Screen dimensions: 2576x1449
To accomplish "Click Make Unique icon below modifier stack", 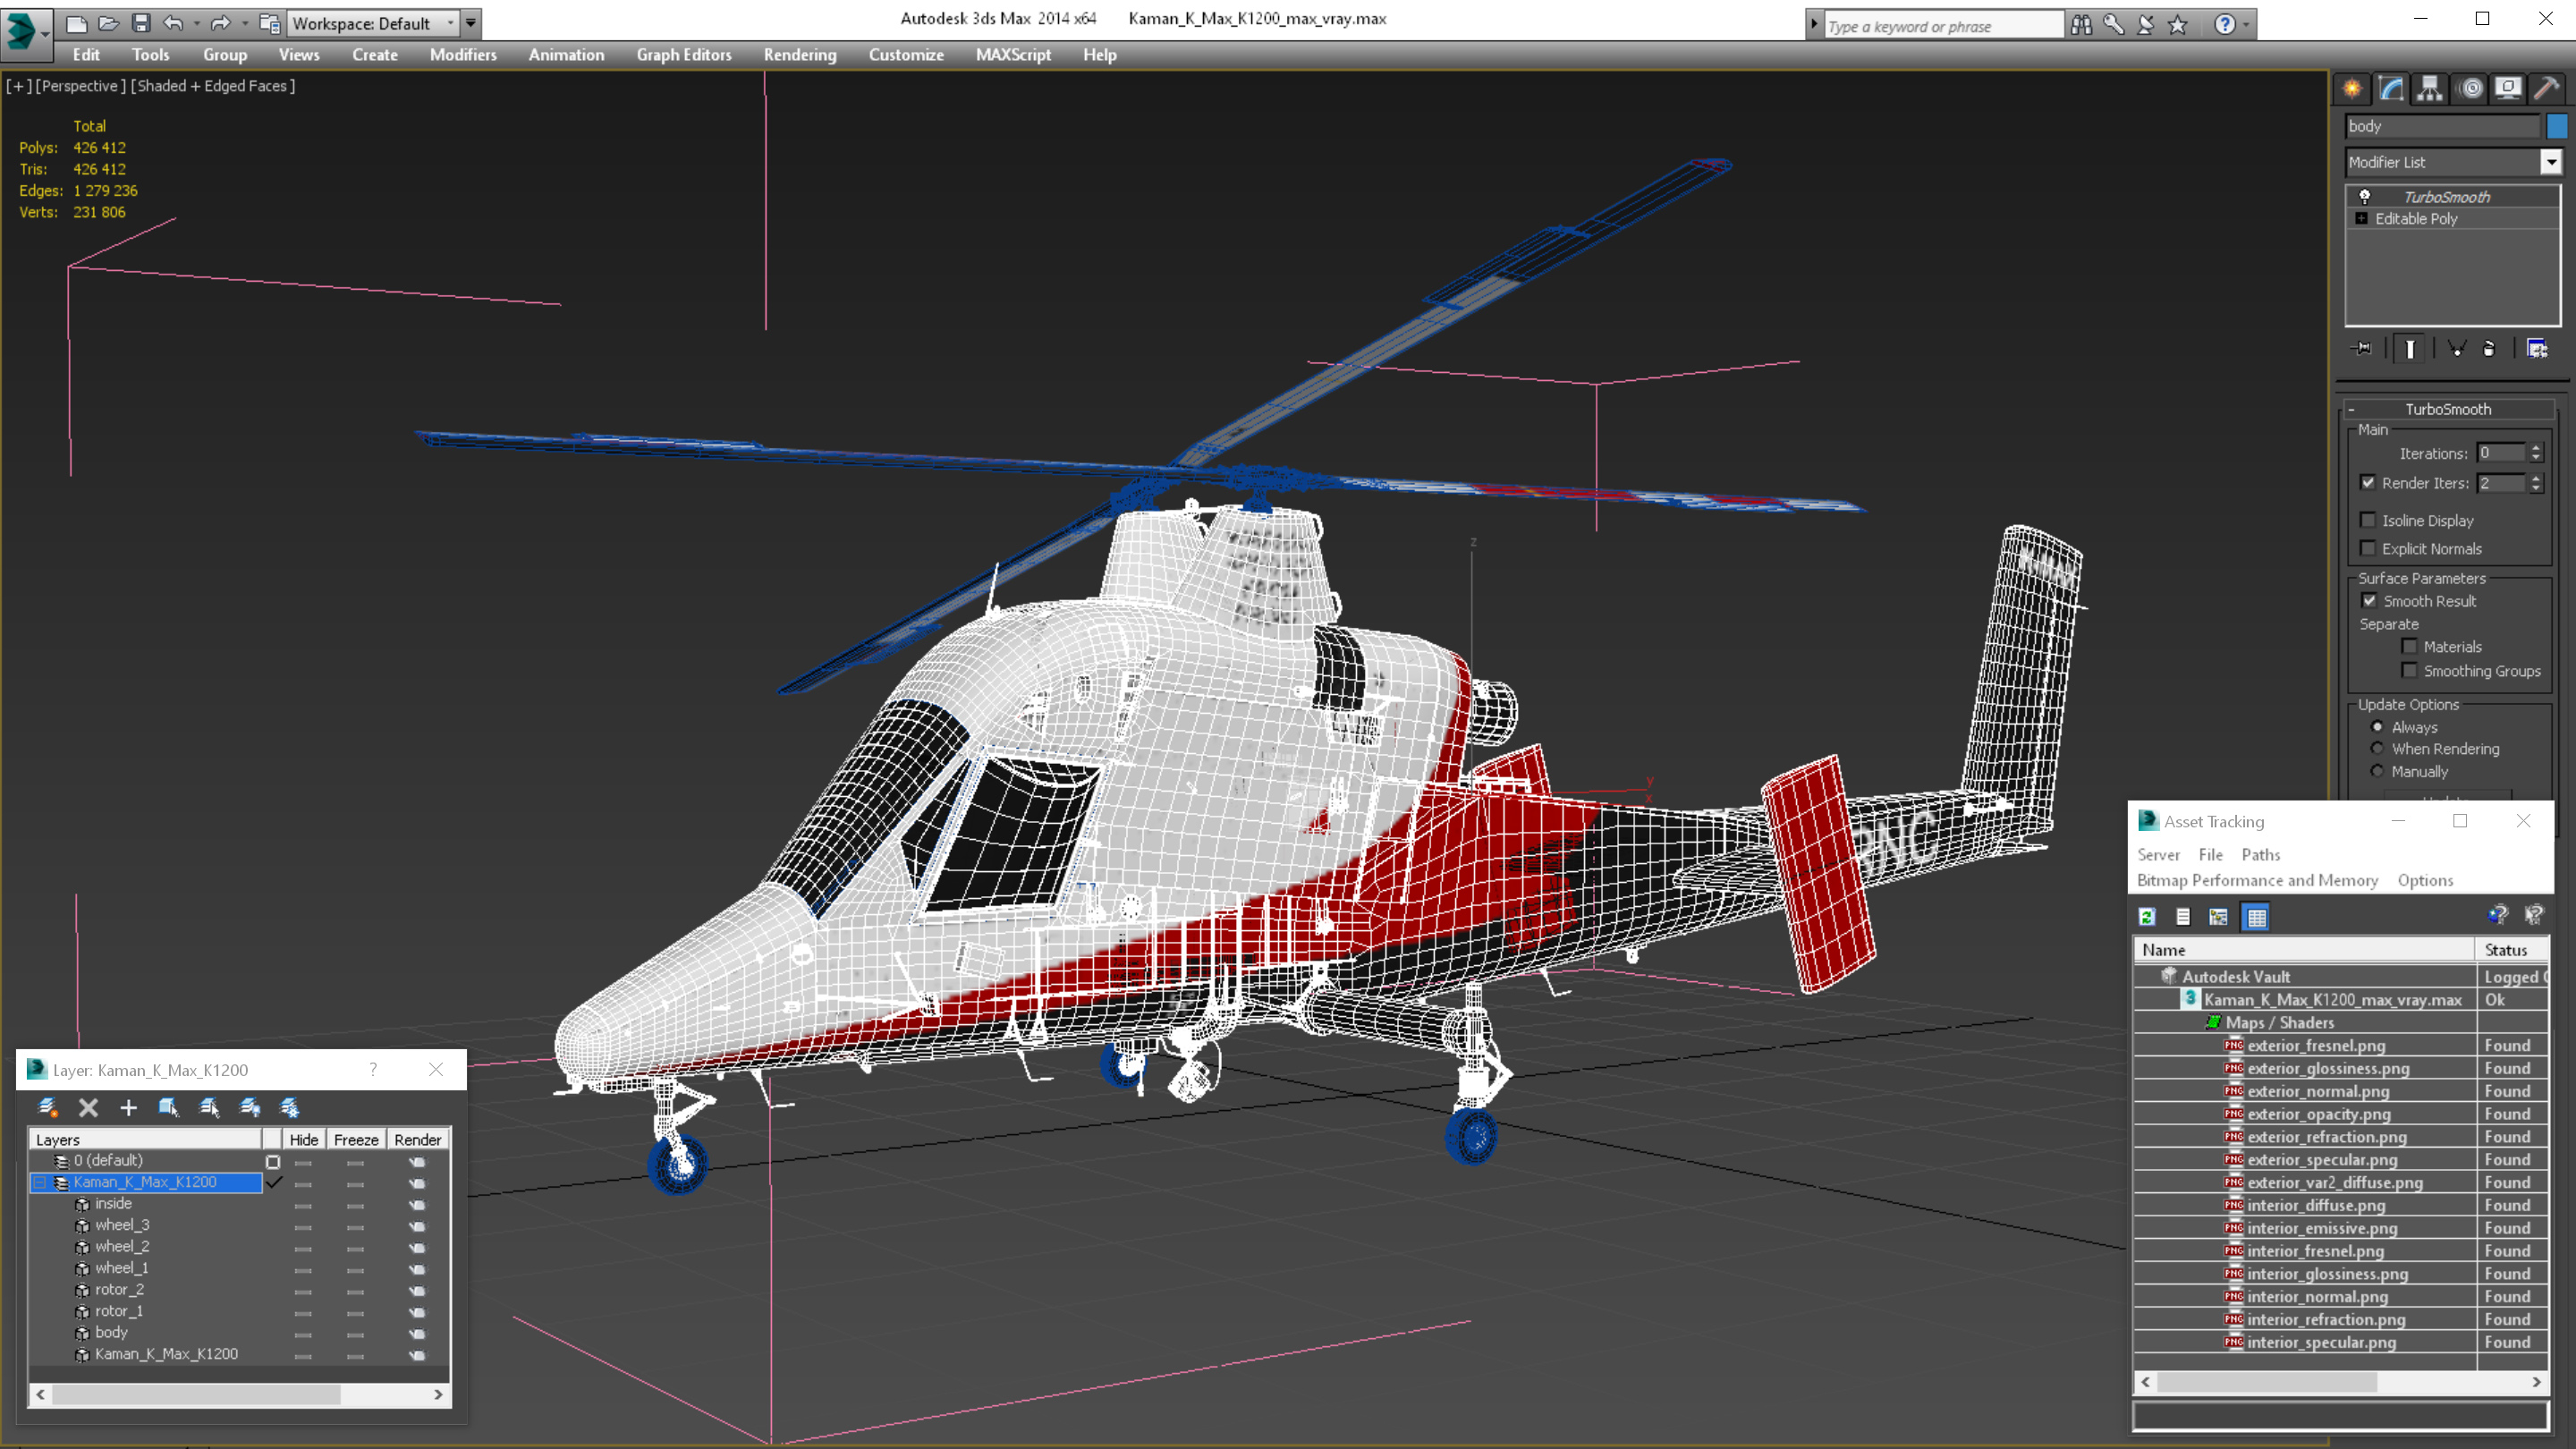I will (2456, 348).
